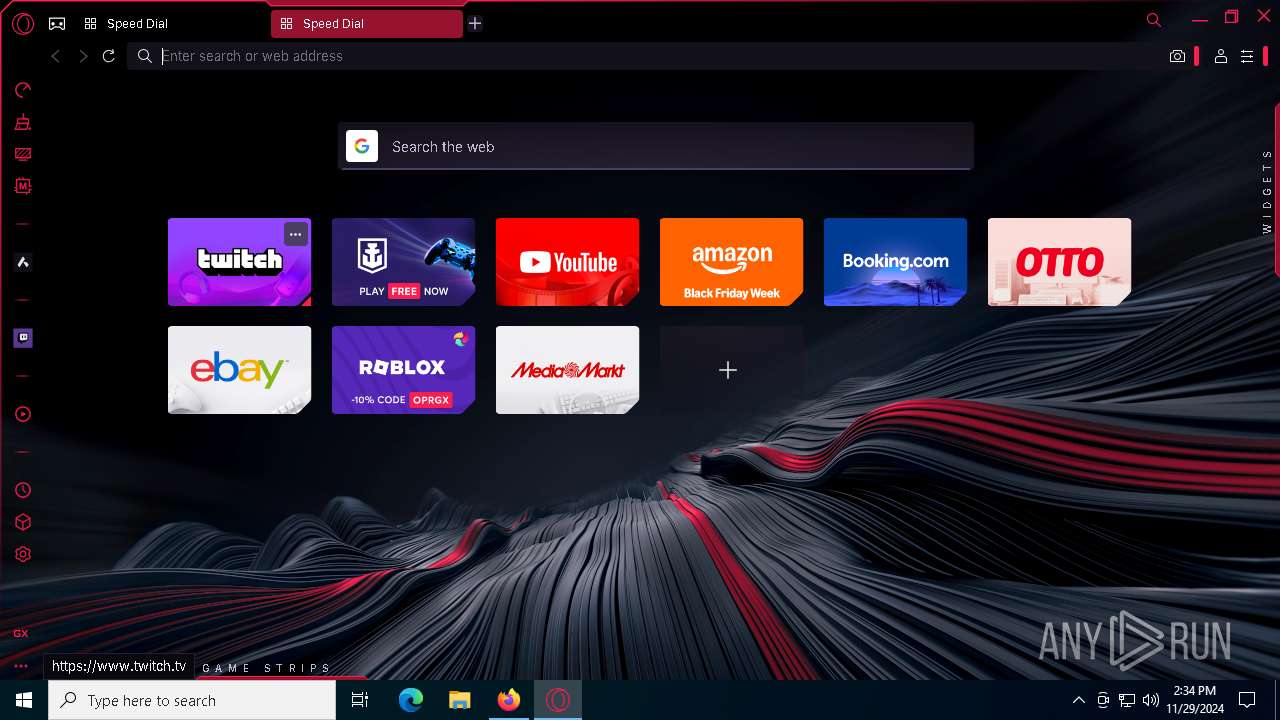Open World of Warships Play Free tile
Image resolution: width=1280 pixels, height=720 pixels.
[403, 262]
